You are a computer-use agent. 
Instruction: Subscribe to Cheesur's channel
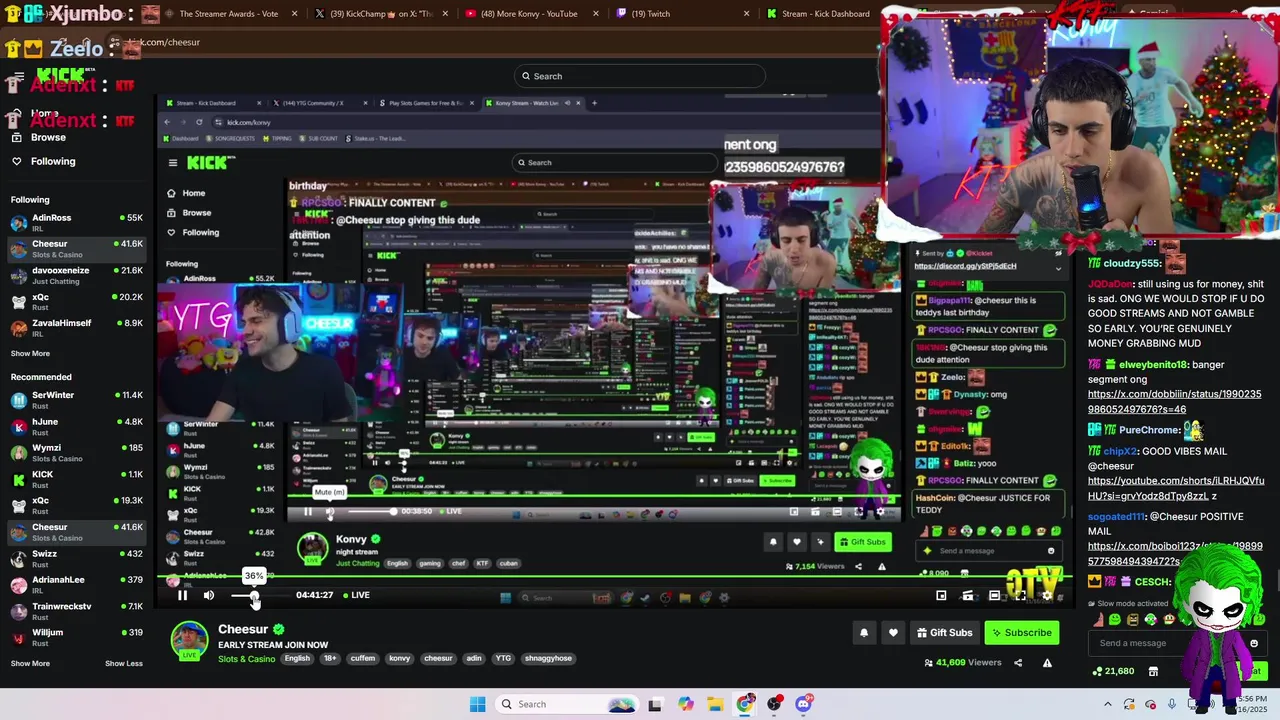pos(1021,633)
